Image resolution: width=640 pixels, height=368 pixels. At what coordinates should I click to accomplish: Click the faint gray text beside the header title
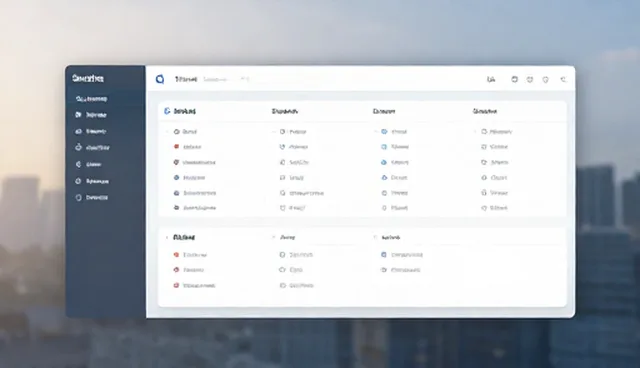215,79
